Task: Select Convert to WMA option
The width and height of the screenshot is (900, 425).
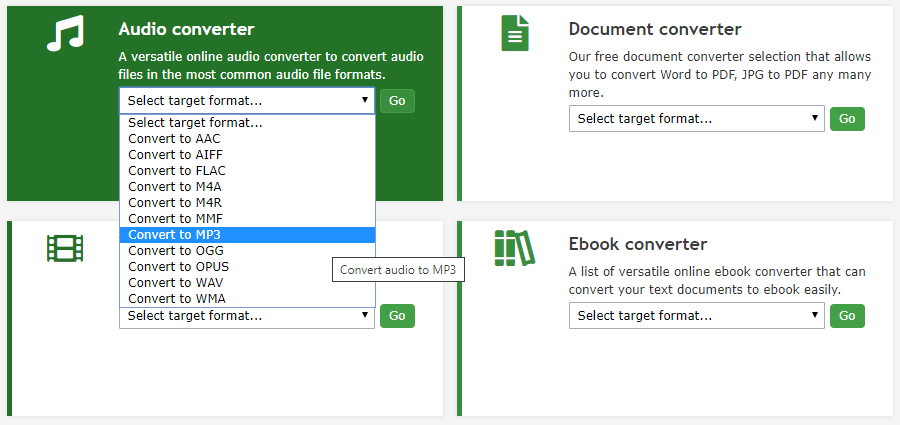Action: [x=247, y=299]
